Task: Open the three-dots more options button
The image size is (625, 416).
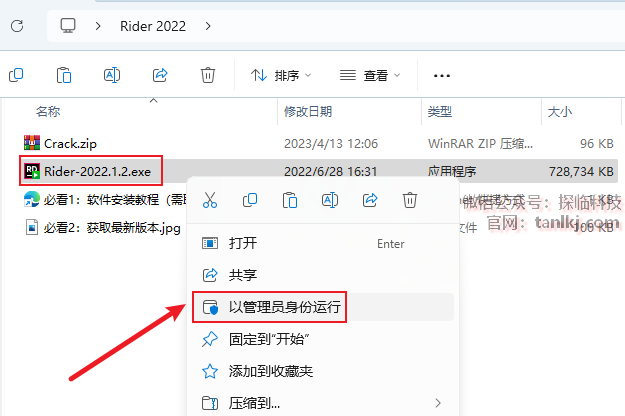Action: pyautogui.click(x=442, y=75)
